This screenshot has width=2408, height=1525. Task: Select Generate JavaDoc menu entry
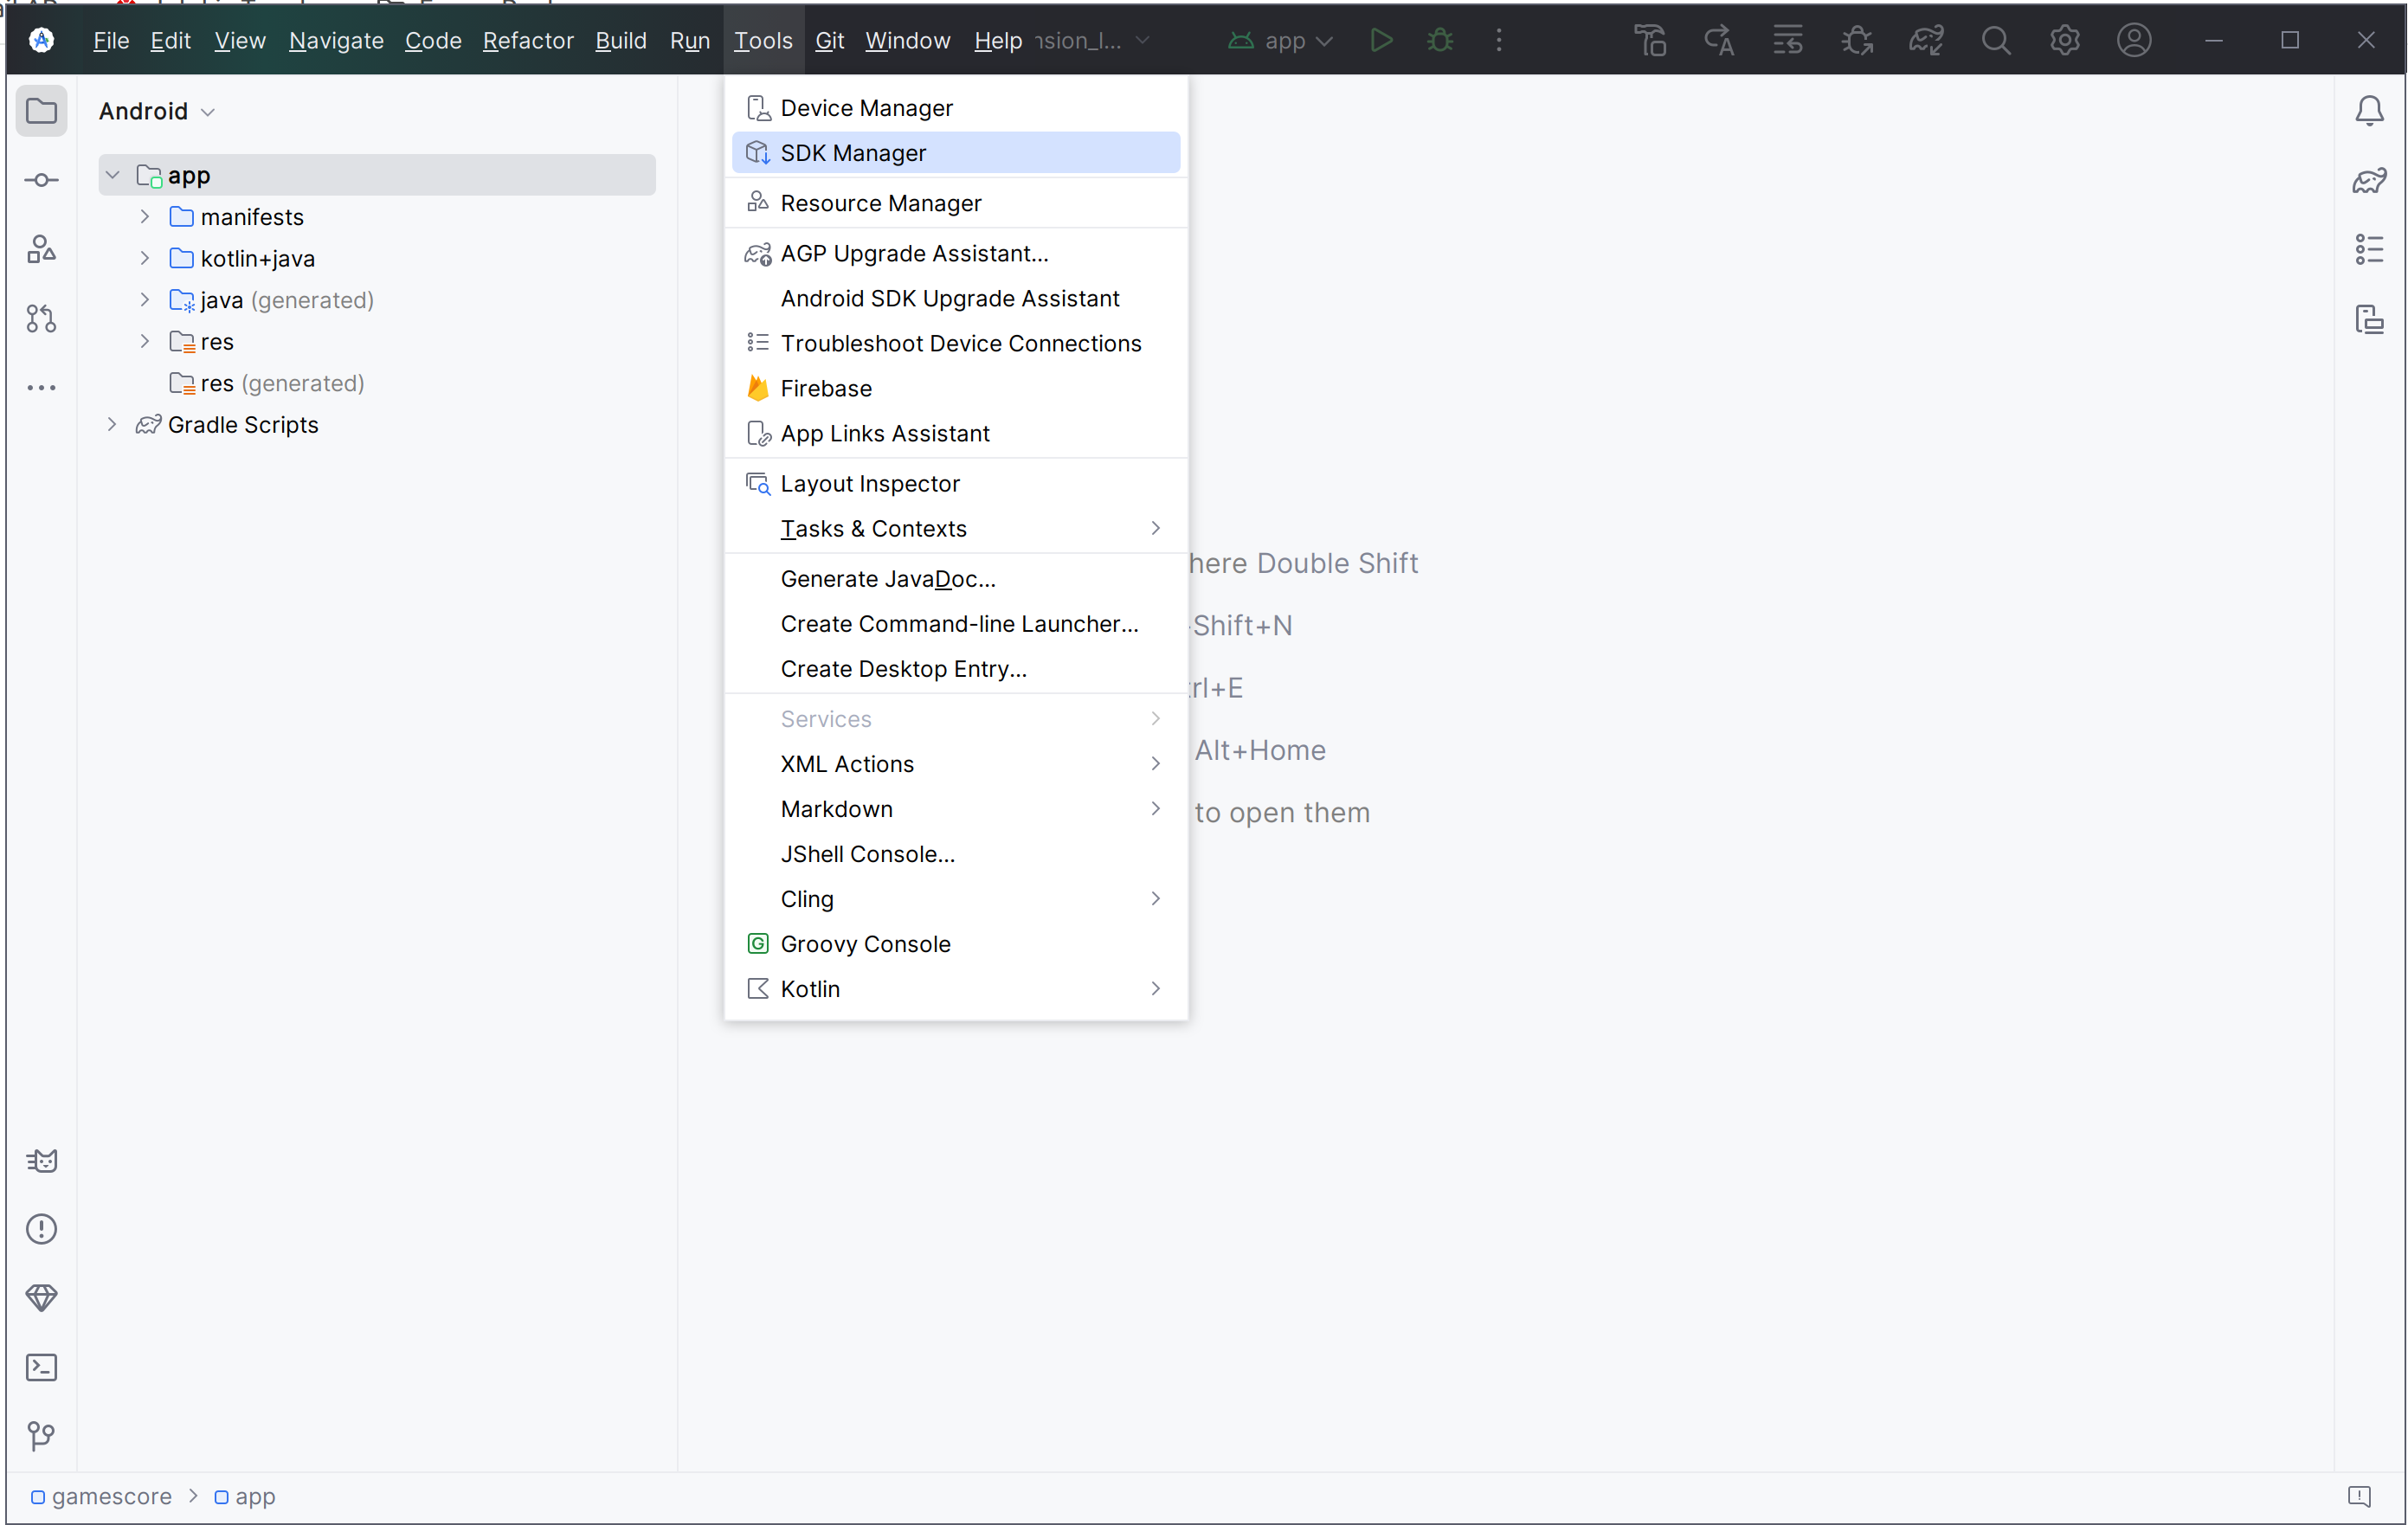pos(955,579)
